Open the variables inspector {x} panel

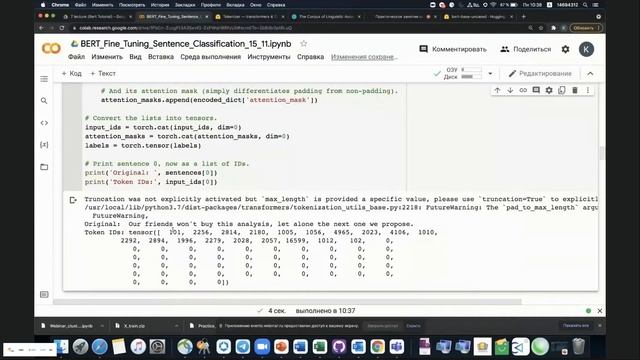pyautogui.click(x=44, y=145)
